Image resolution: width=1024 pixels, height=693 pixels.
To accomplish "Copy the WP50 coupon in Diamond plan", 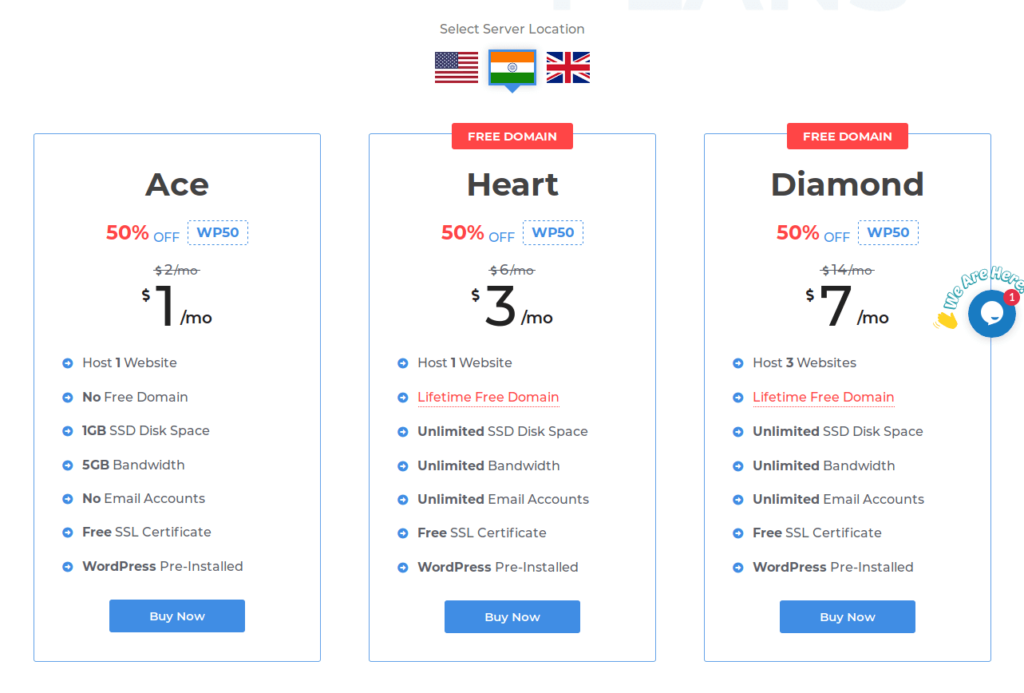I will pyautogui.click(x=888, y=233).
